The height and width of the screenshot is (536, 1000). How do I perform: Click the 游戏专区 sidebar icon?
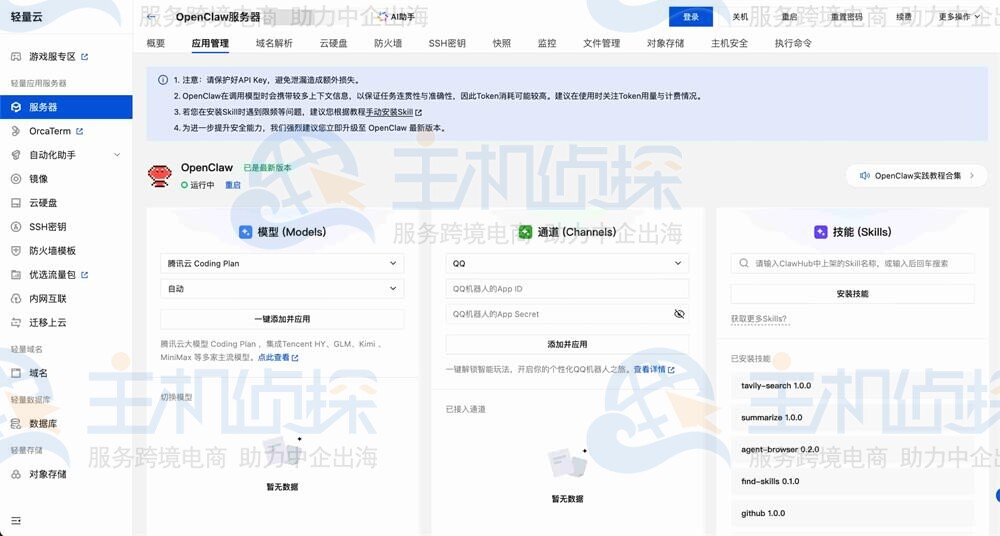click(x=16, y=57)
